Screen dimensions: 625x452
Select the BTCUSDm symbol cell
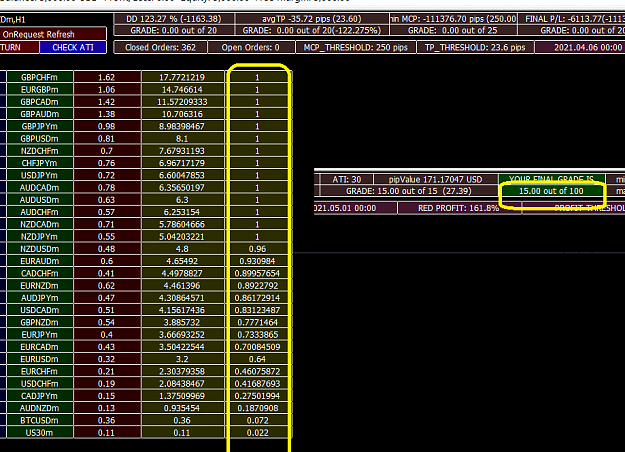[x=40, y=421]
